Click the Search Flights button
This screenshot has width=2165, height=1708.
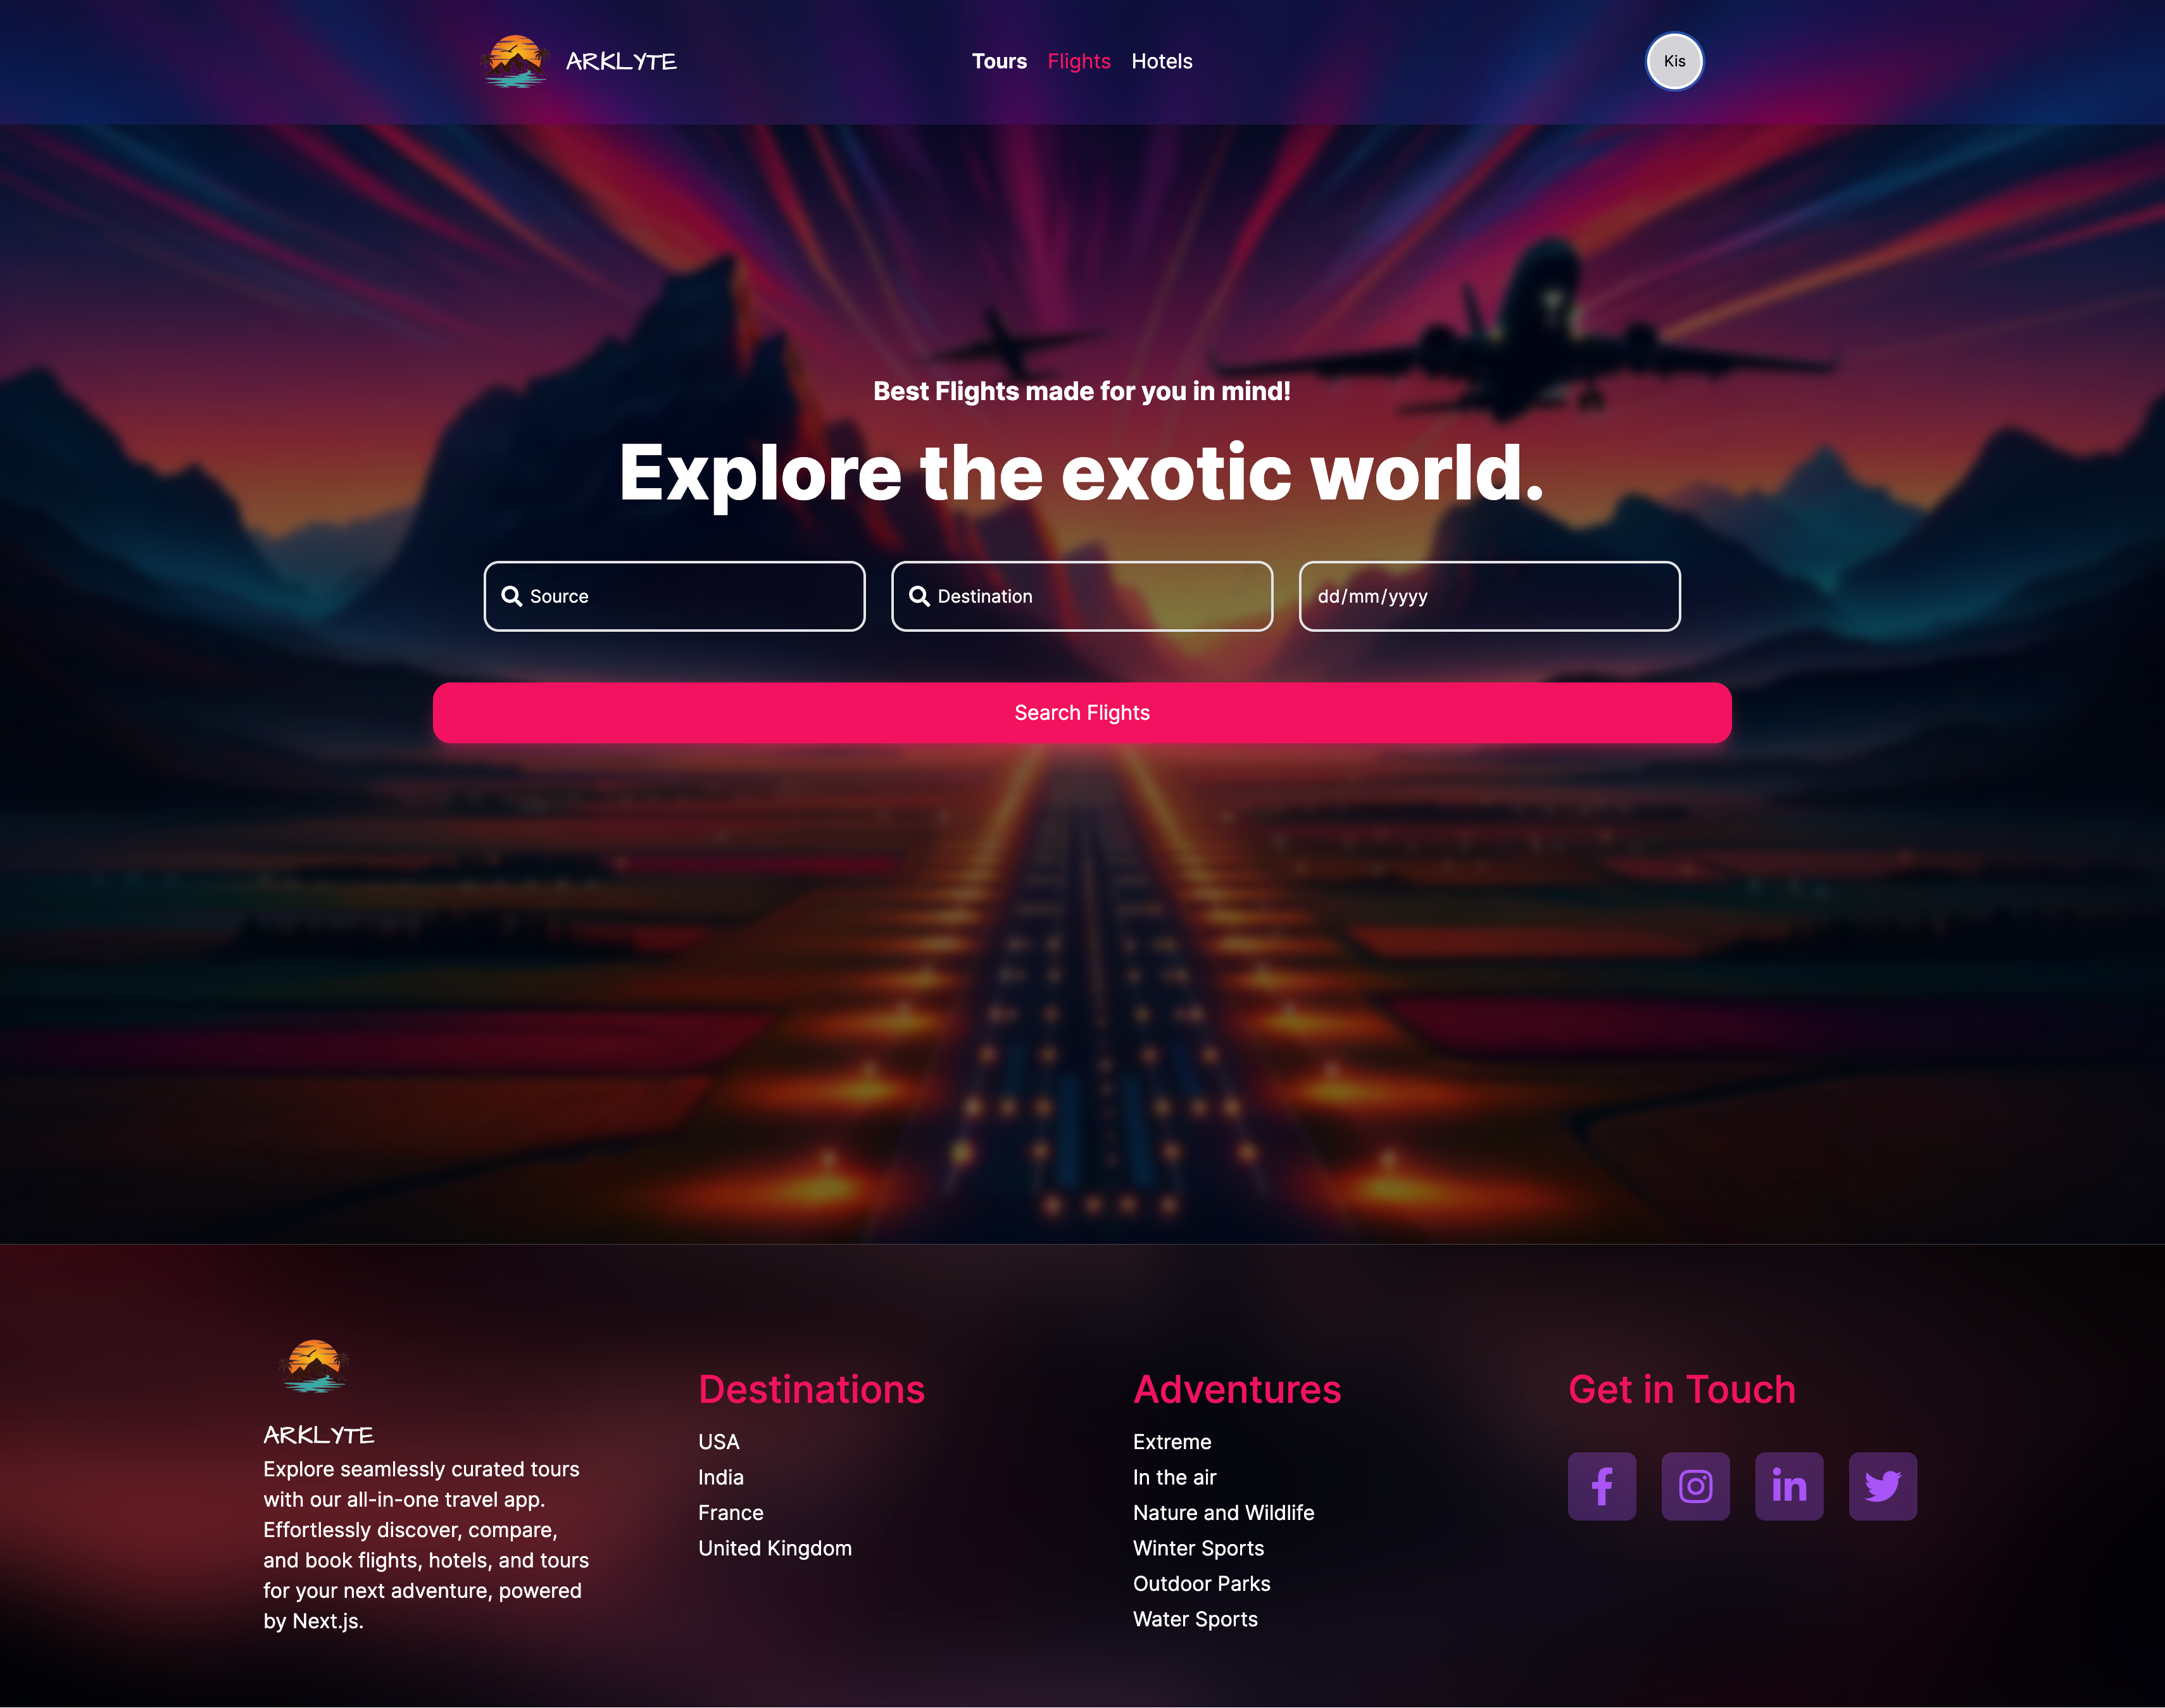(1082, 712)
